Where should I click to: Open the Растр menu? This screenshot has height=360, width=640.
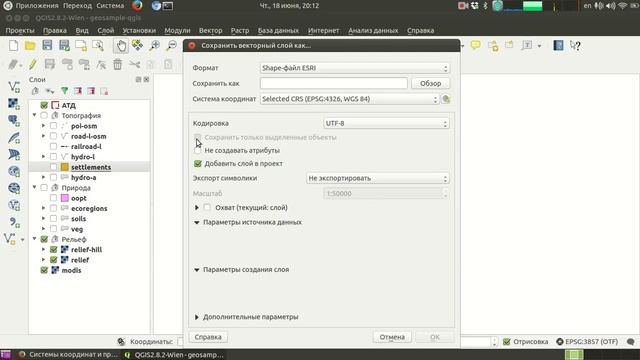click(x=240, y=31)
